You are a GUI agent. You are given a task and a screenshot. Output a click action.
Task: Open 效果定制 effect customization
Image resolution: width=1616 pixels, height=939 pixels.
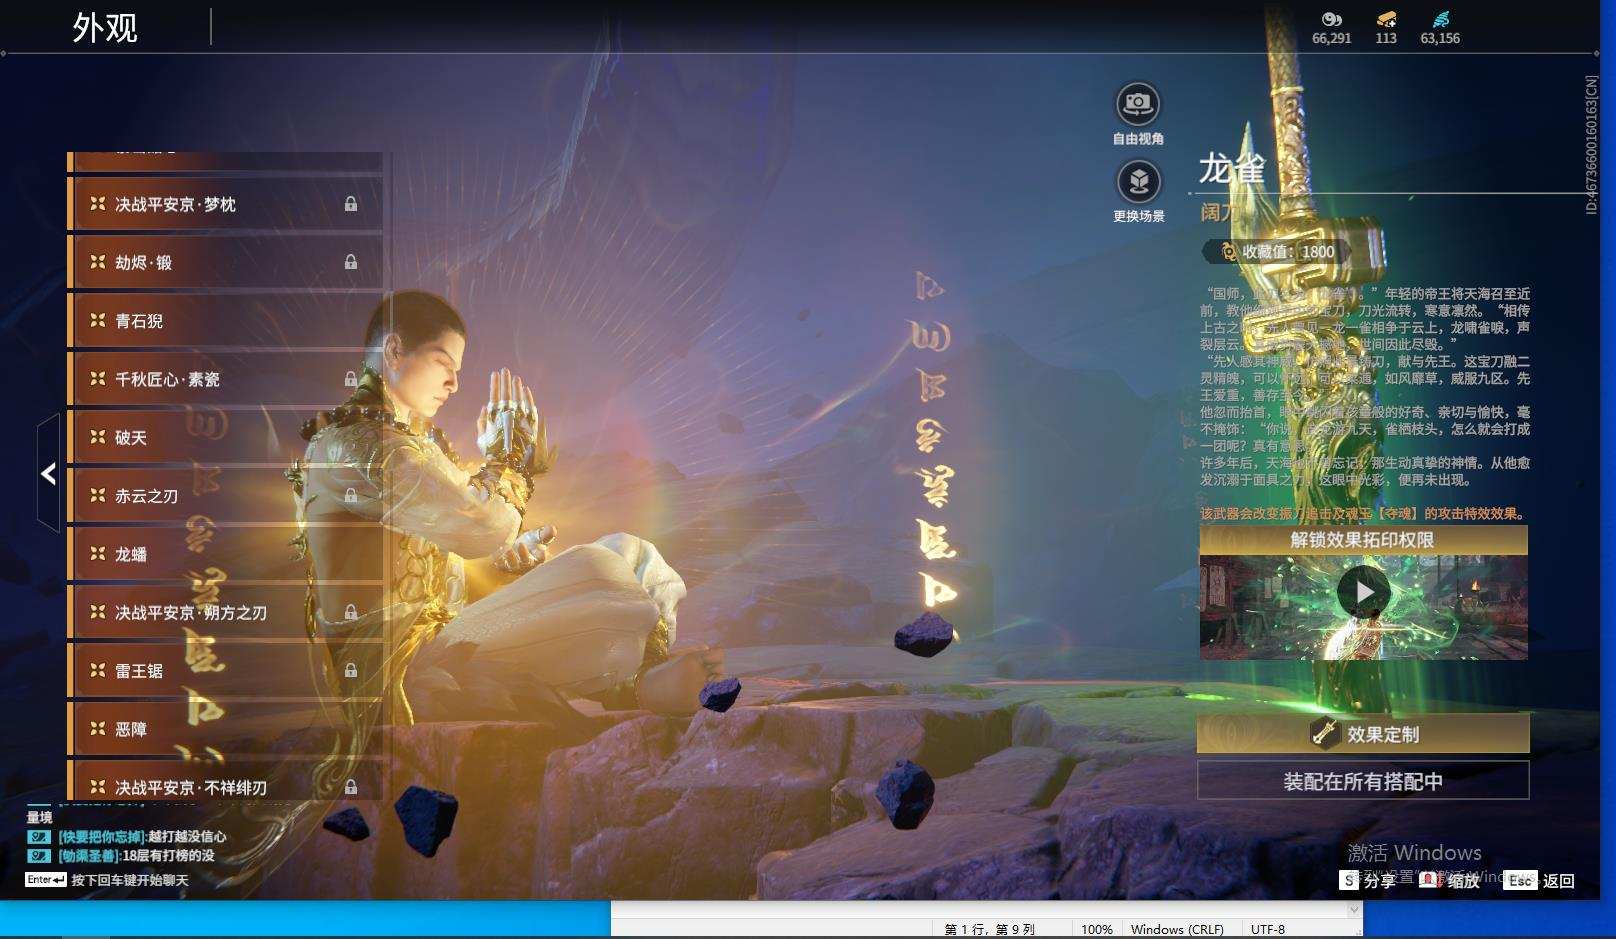(1363, 734)
